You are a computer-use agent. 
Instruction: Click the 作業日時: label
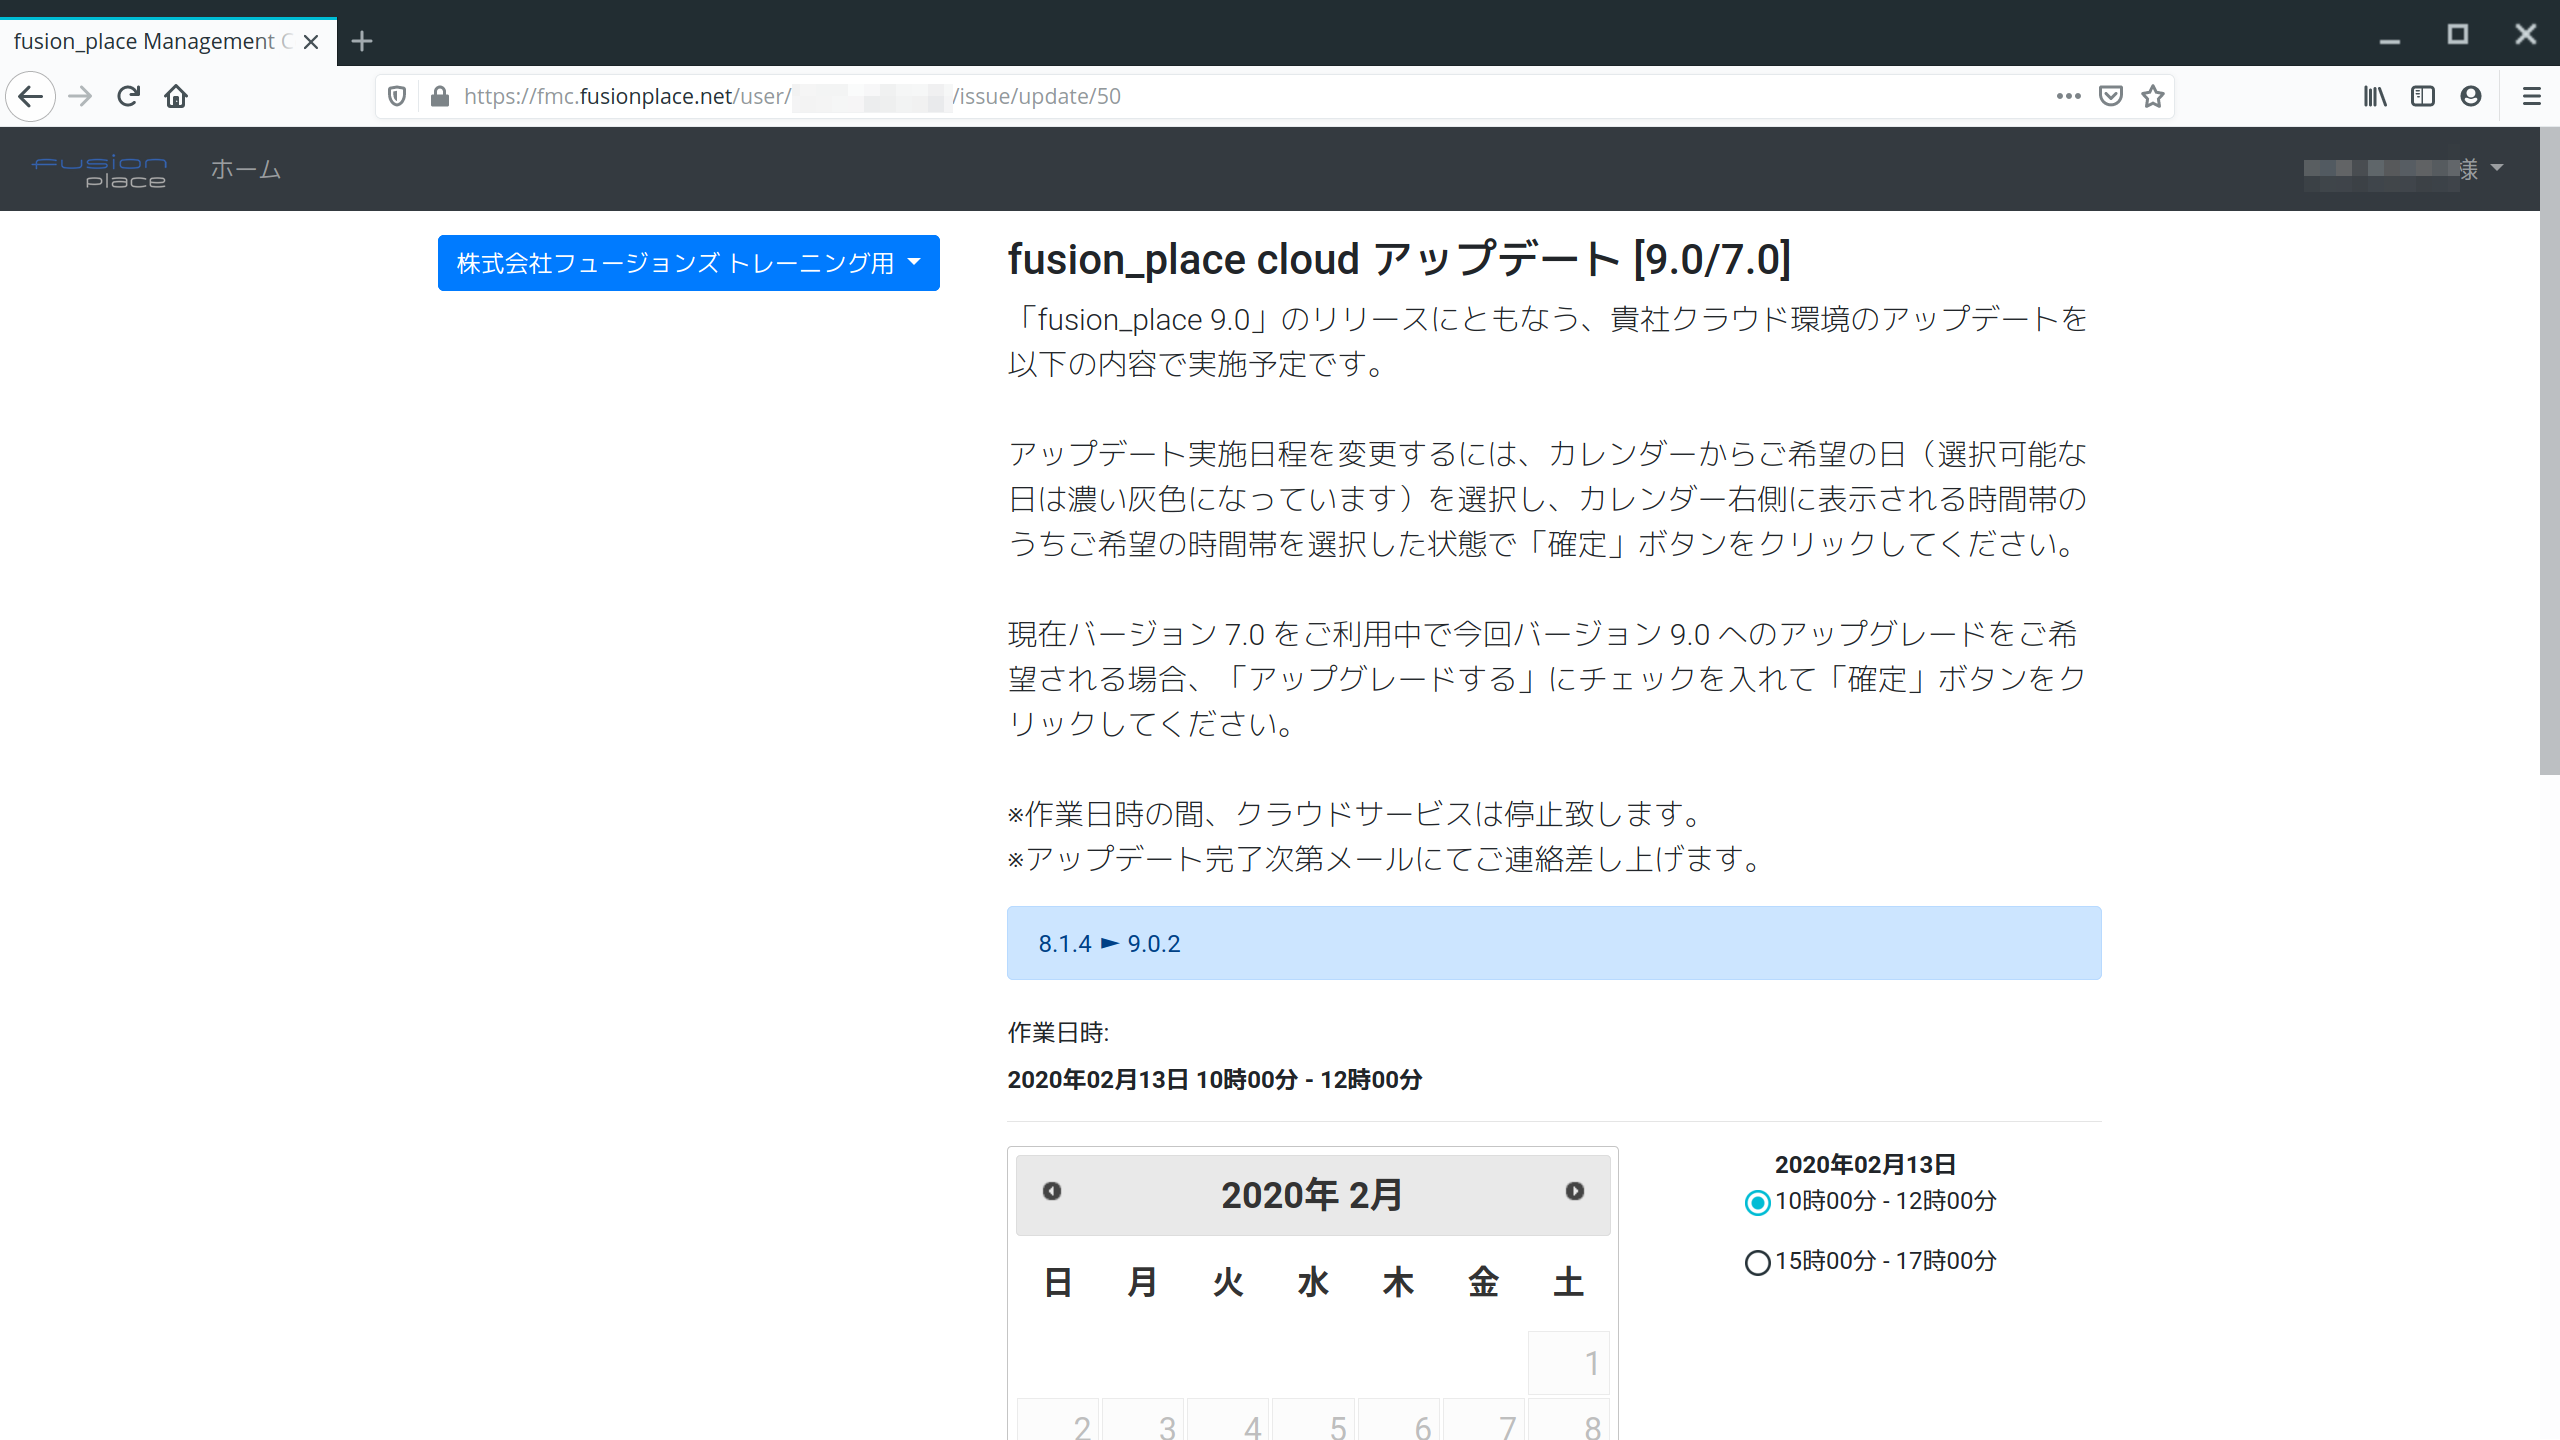1058,1032
